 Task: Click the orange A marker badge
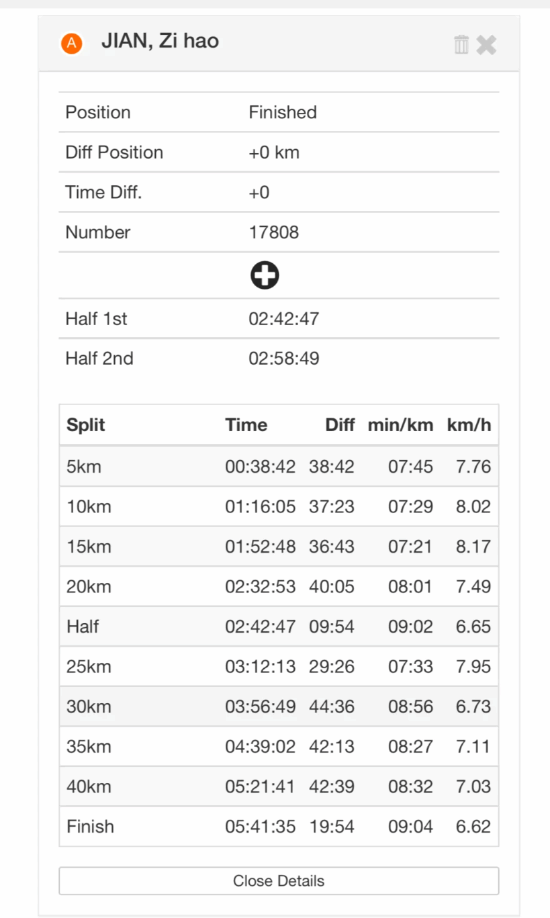point(71,43)
